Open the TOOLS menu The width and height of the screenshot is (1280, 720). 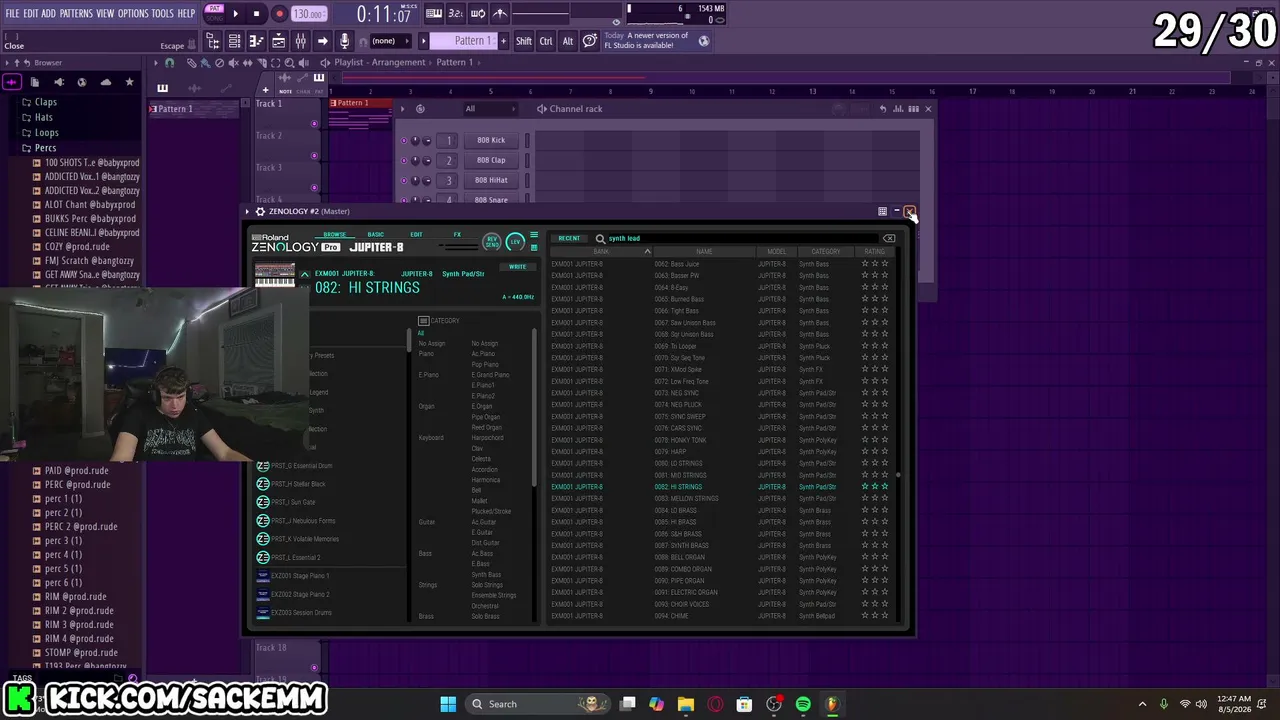point(162,13)
